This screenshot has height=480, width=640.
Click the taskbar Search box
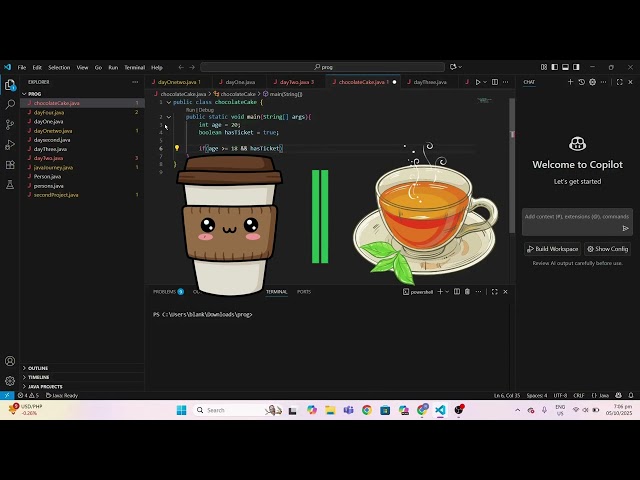238,410
